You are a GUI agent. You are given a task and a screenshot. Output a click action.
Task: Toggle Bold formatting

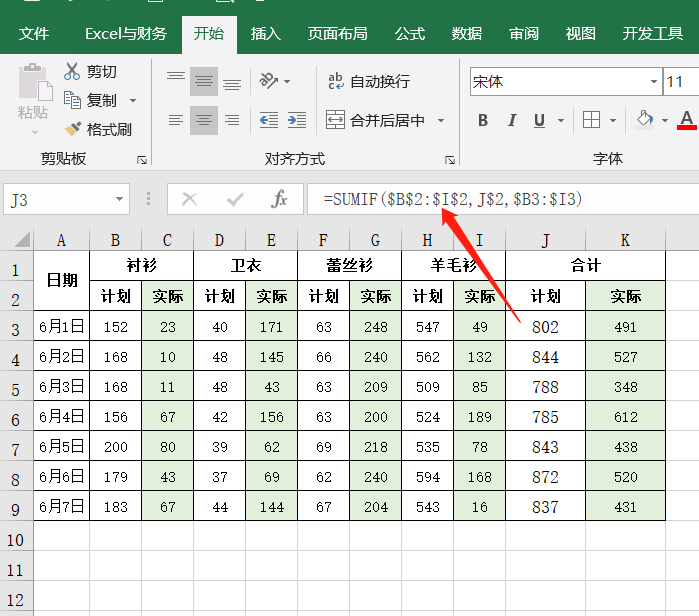tap(483, 120)
